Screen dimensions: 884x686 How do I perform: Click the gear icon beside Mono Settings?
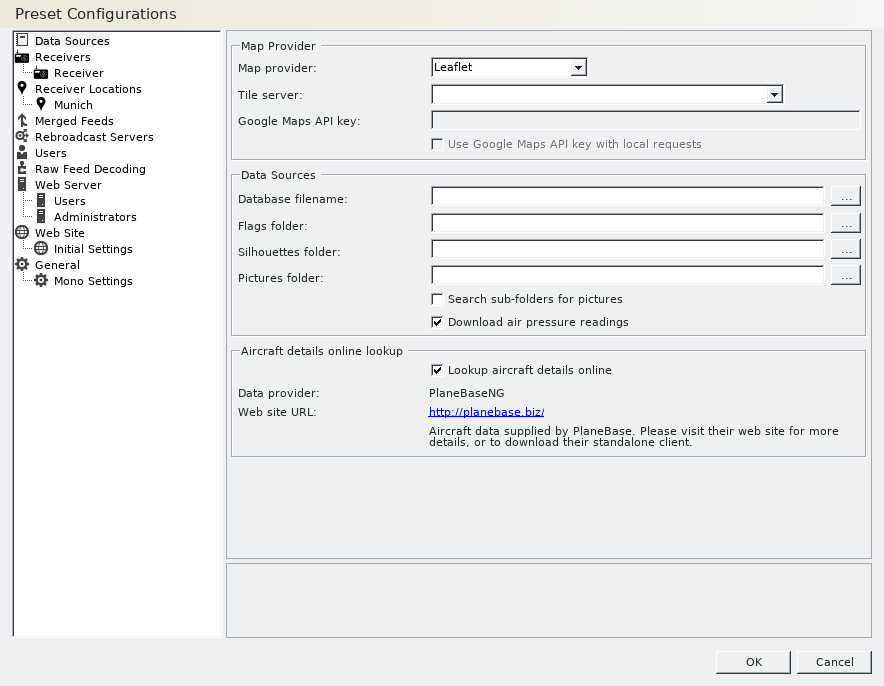tap(41, 280)
